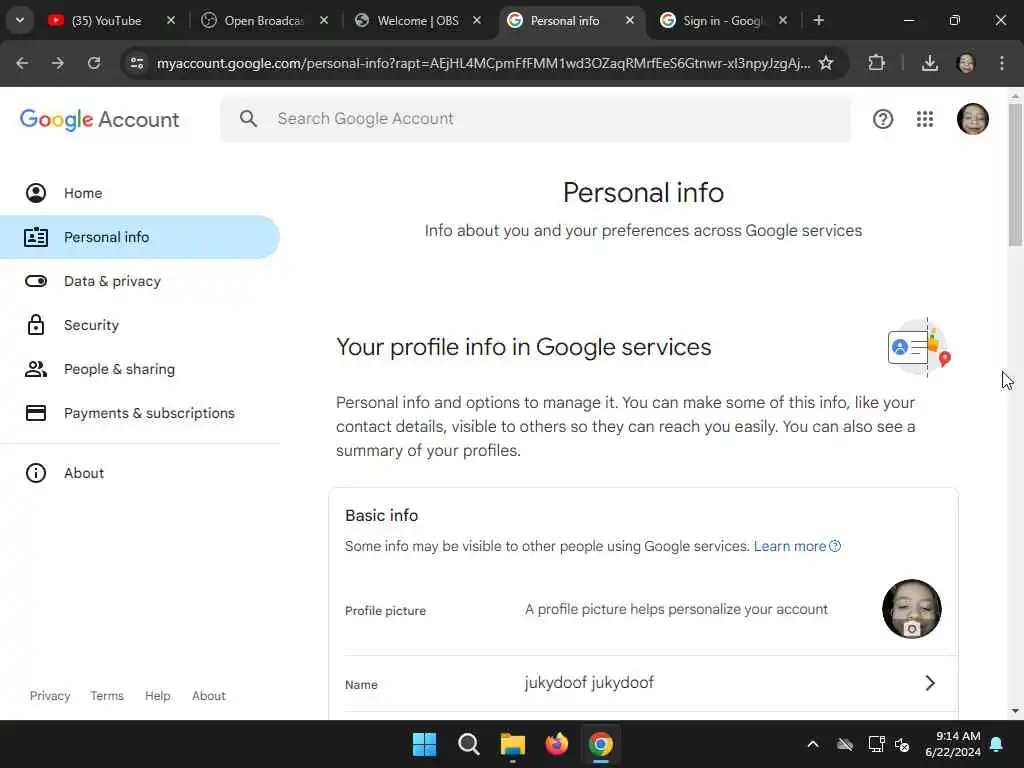Viewport: 1024px width, 768px height.
Task: Open Firefox from the taskbar
Action: (556, 744)
